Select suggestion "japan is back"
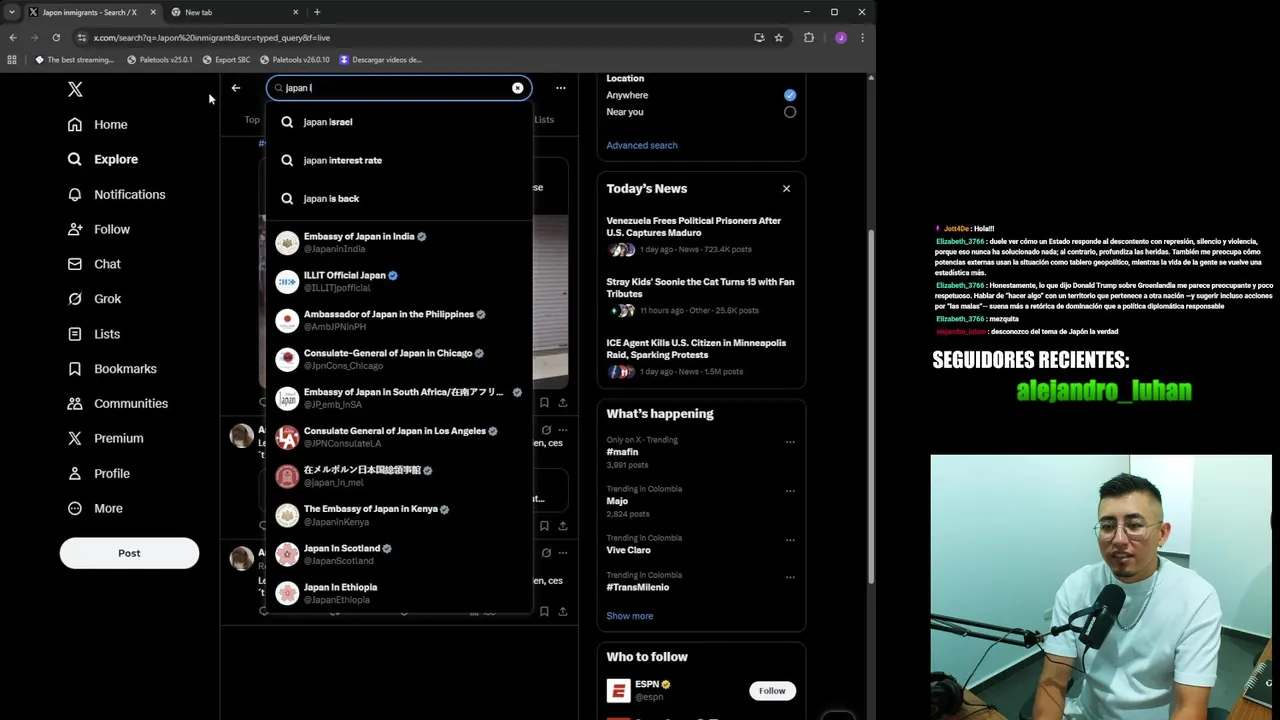 (398, 198)
